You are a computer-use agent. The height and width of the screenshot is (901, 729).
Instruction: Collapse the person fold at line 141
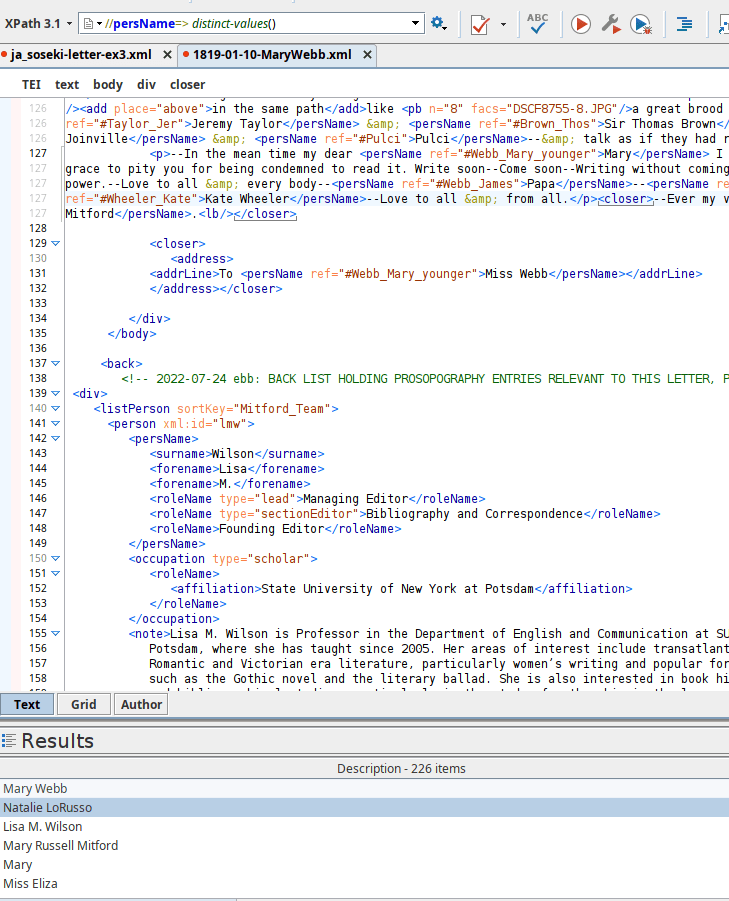pos(56,423)
